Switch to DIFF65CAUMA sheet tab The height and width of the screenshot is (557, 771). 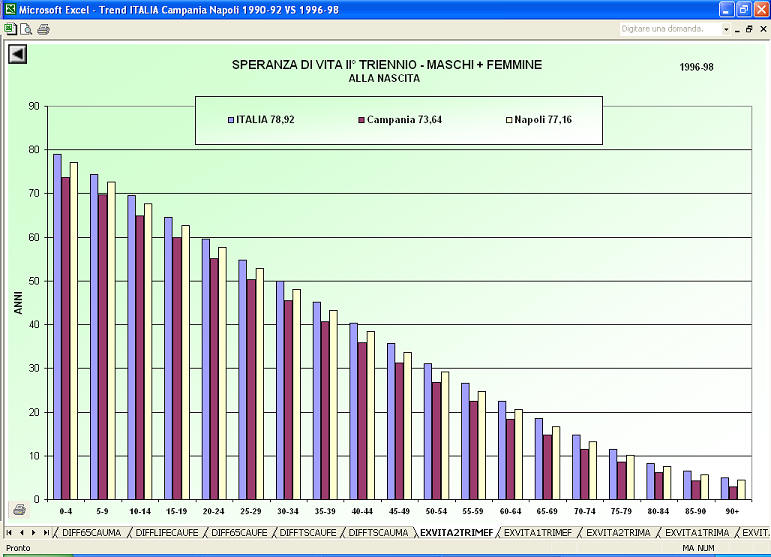coord(91,532)
